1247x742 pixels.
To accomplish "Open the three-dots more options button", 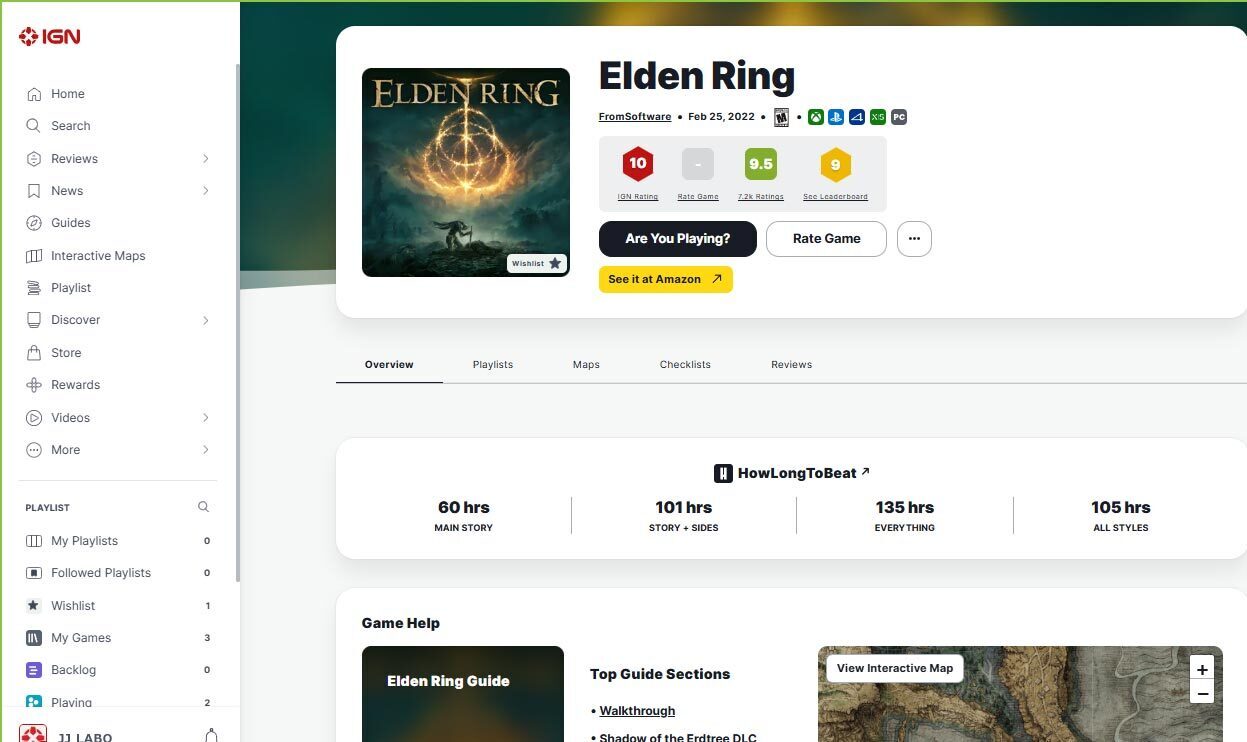I will tap(914, 239).
